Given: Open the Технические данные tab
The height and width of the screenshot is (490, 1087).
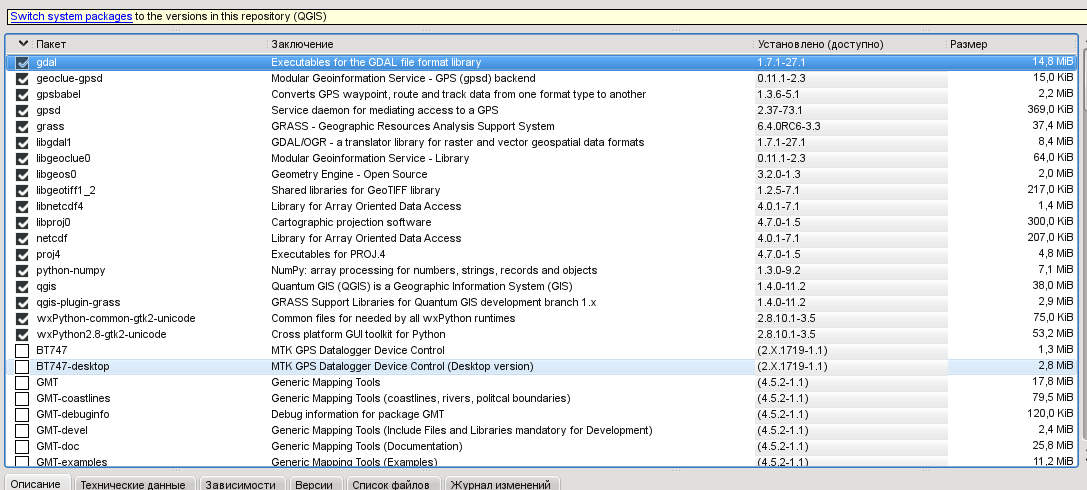Looking at the screenshot, I should [x=133, y=484].
